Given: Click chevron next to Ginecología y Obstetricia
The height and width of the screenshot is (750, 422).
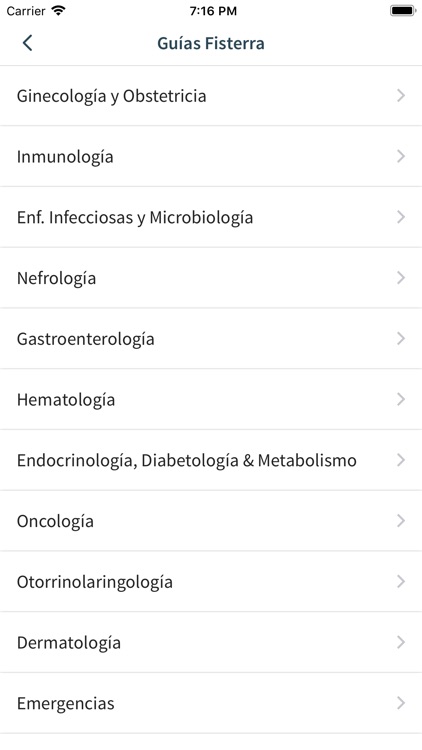Looking at the screenshot, I should [x=401, y=96].
